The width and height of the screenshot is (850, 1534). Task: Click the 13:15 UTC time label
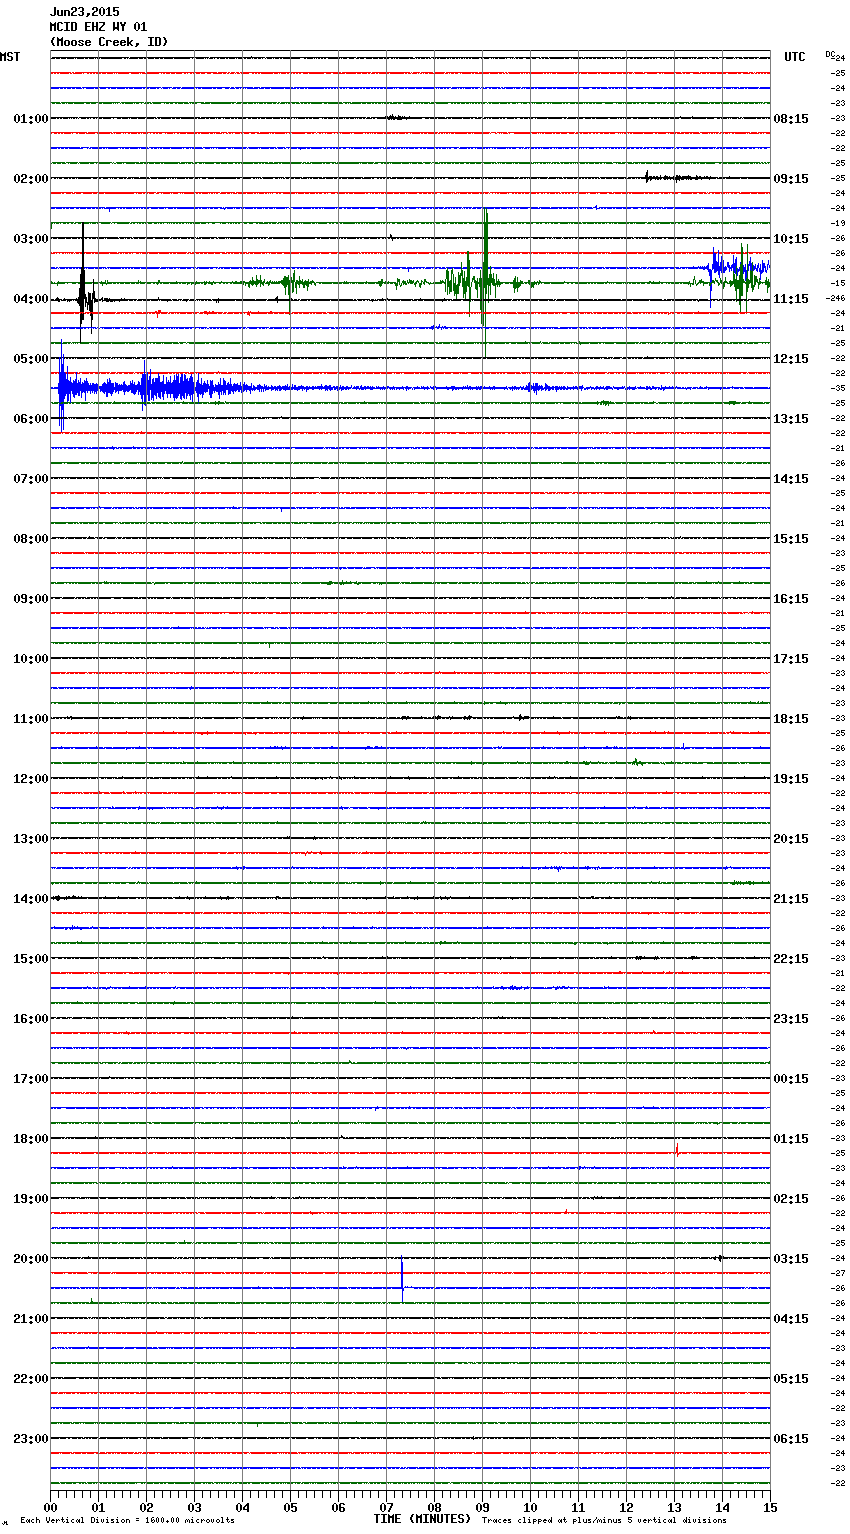tap(791, 419)
